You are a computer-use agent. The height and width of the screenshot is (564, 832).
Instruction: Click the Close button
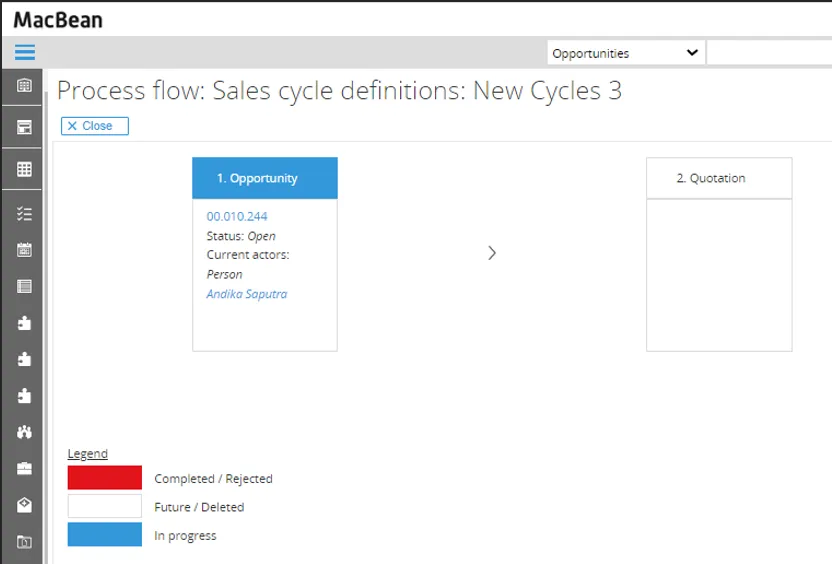click(95, 126)
